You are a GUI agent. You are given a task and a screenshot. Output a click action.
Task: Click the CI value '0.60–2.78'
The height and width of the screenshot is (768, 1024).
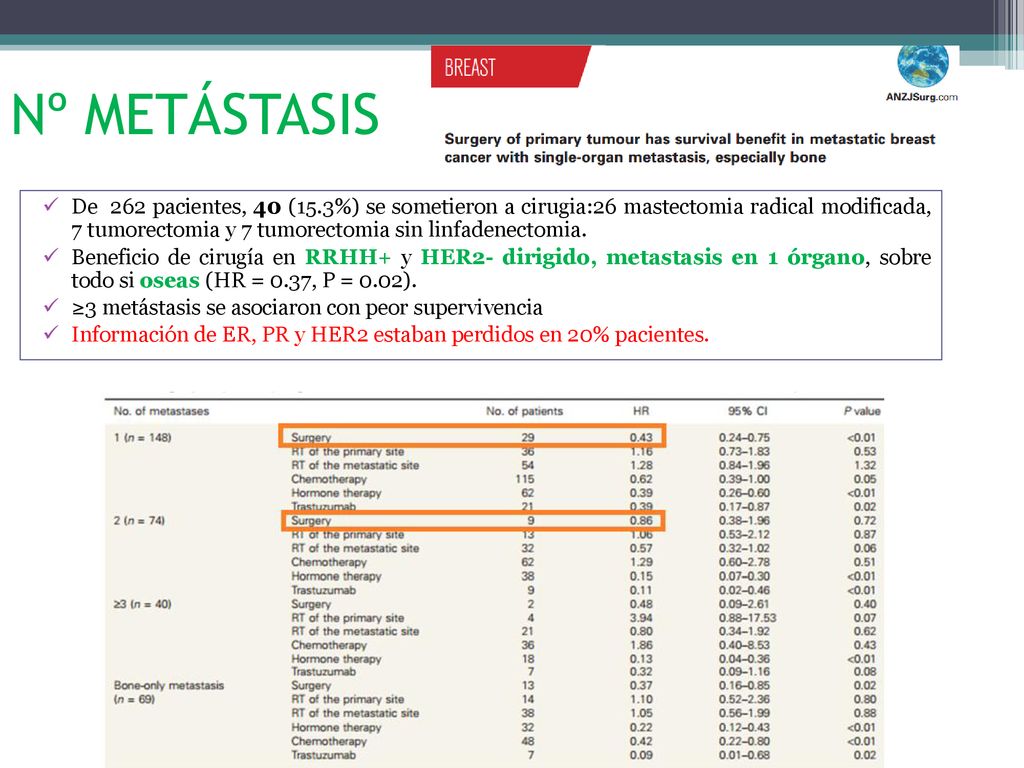[x=744, y=562]
